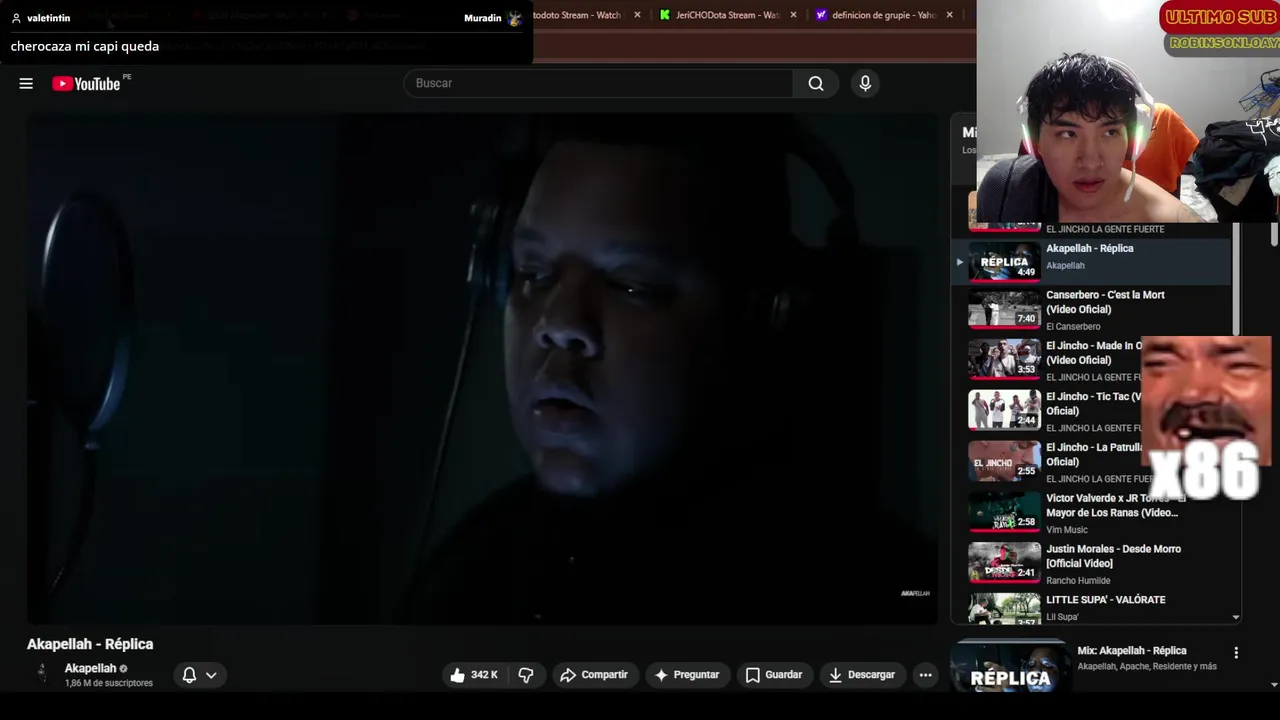Image resolution: width=1280 pixels, height=720 pixels.
Task: Click the Kick favicon on JeriCHODota tab
Action: pos(664,15)
